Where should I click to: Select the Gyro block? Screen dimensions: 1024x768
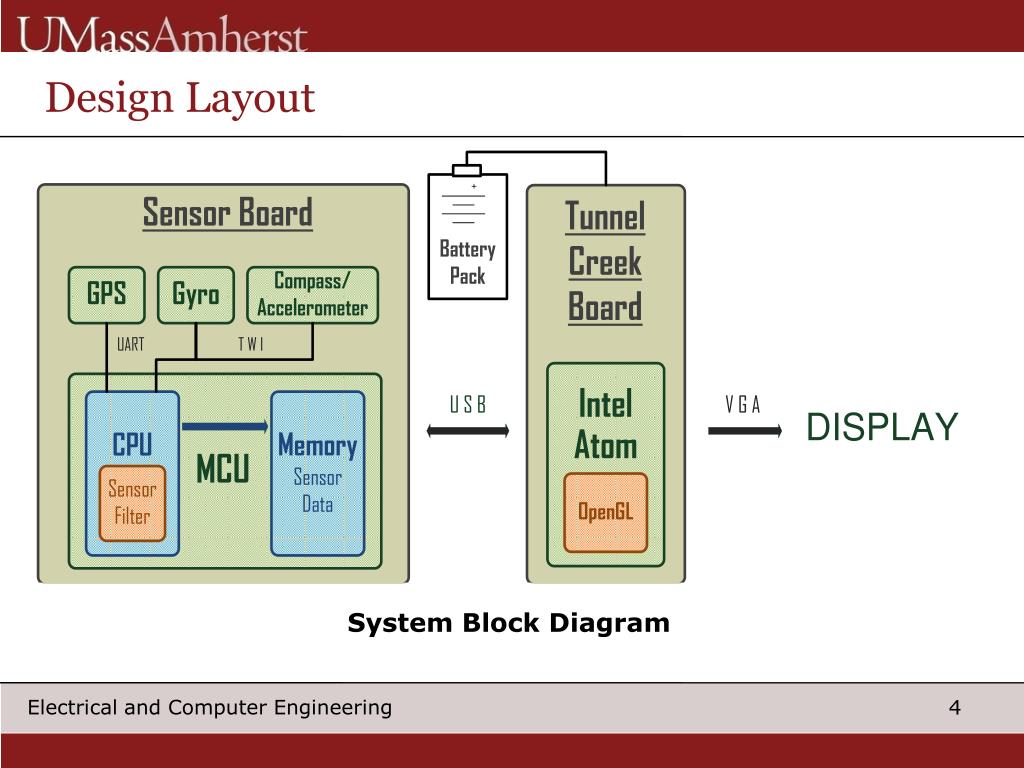pos(196,295)
